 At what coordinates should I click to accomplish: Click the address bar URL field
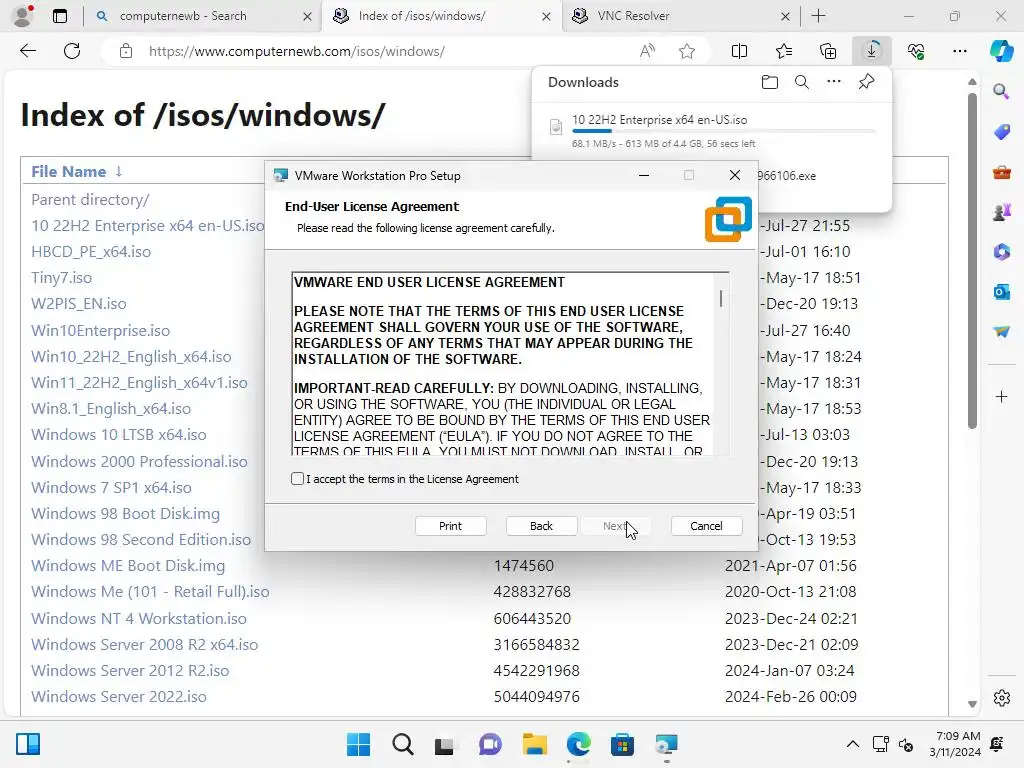point(297,51)
